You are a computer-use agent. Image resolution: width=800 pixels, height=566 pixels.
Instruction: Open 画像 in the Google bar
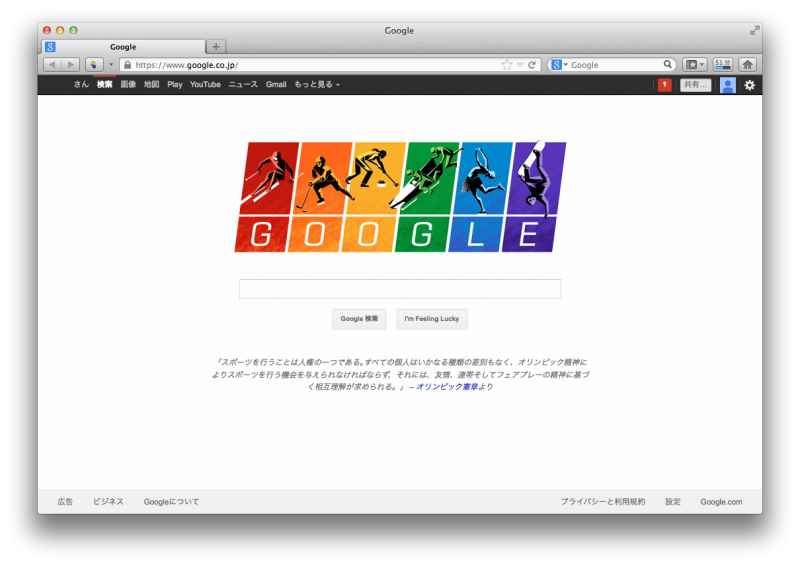(128, 84)
